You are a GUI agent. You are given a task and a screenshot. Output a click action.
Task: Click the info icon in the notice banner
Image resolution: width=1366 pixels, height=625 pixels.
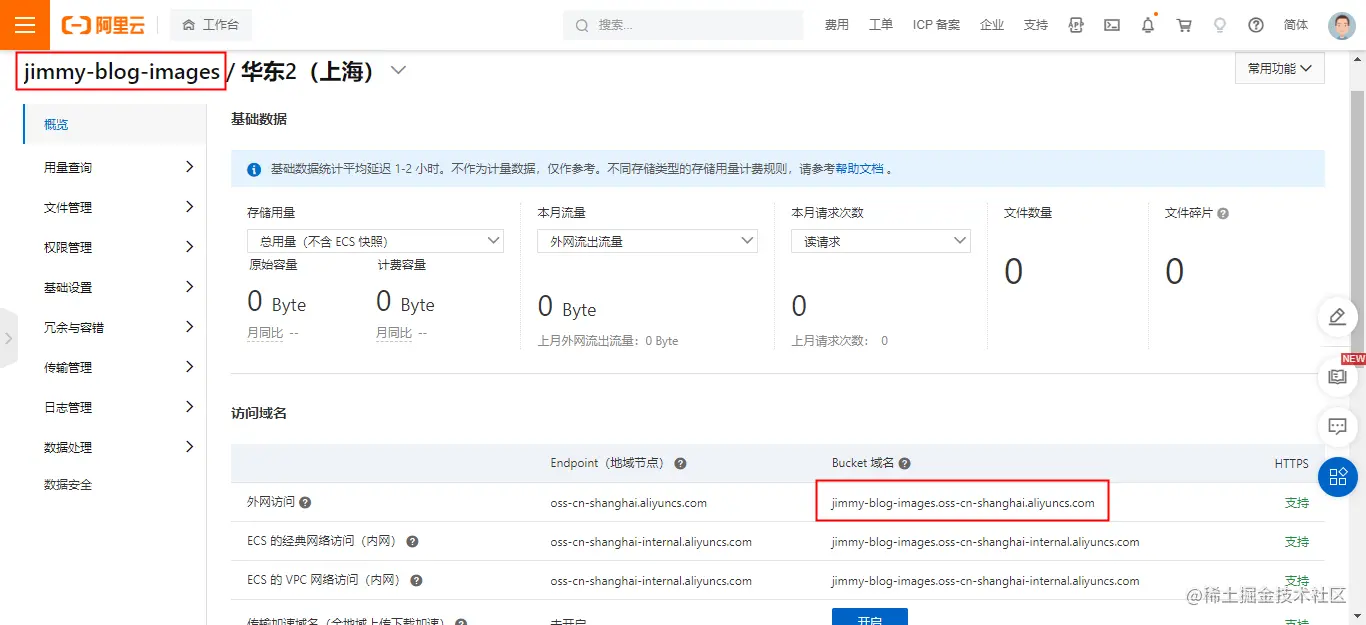pyautogui.click(x=254, y=170)
